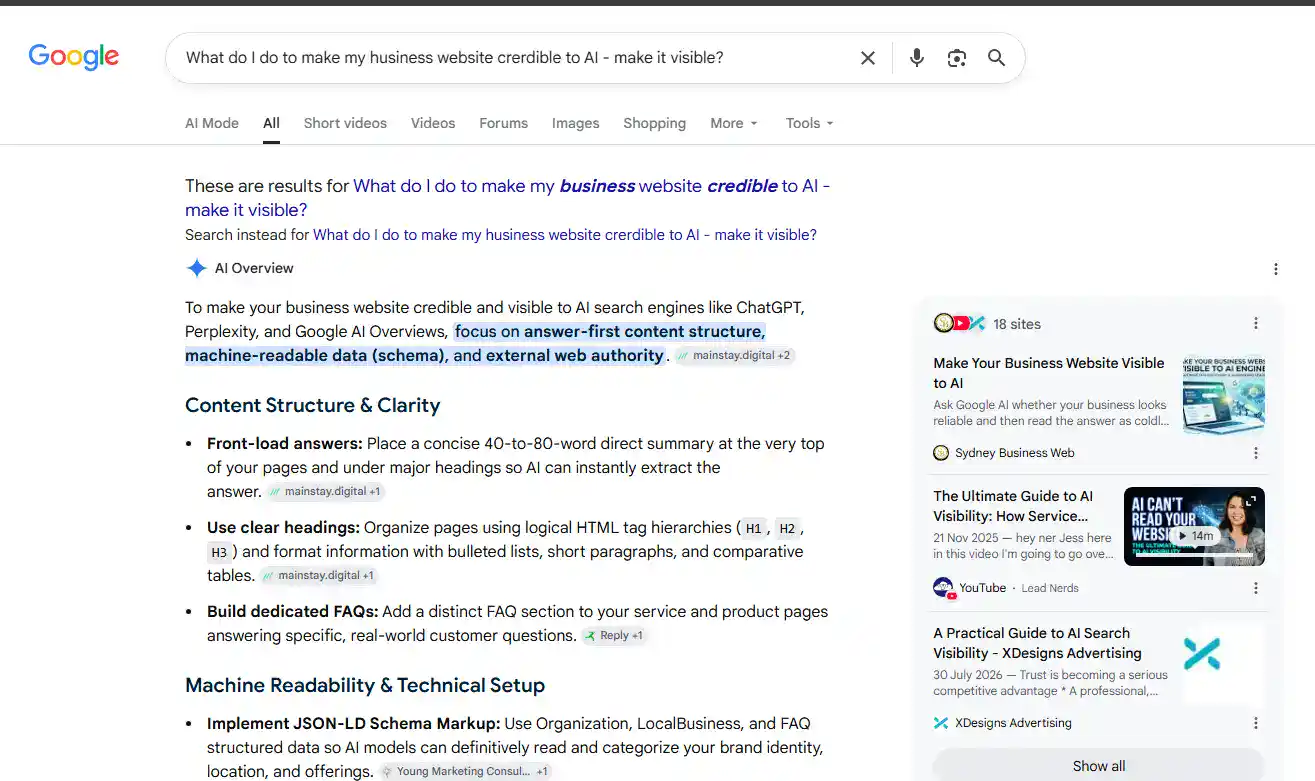Screen dimensions: 1315x781
Task: Open 'A Practical Guide to AI Search Visibility' link
Action: [x=1037, y=643]
